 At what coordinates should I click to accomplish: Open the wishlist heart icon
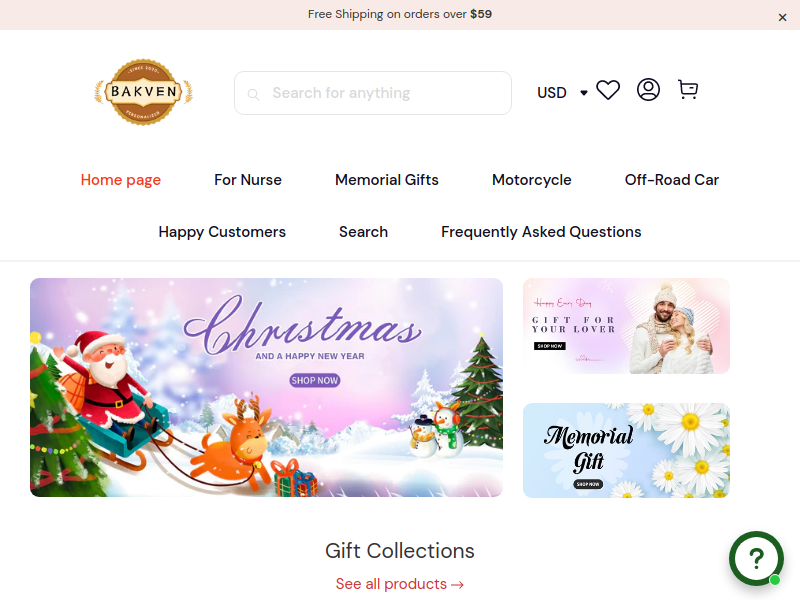608,90
